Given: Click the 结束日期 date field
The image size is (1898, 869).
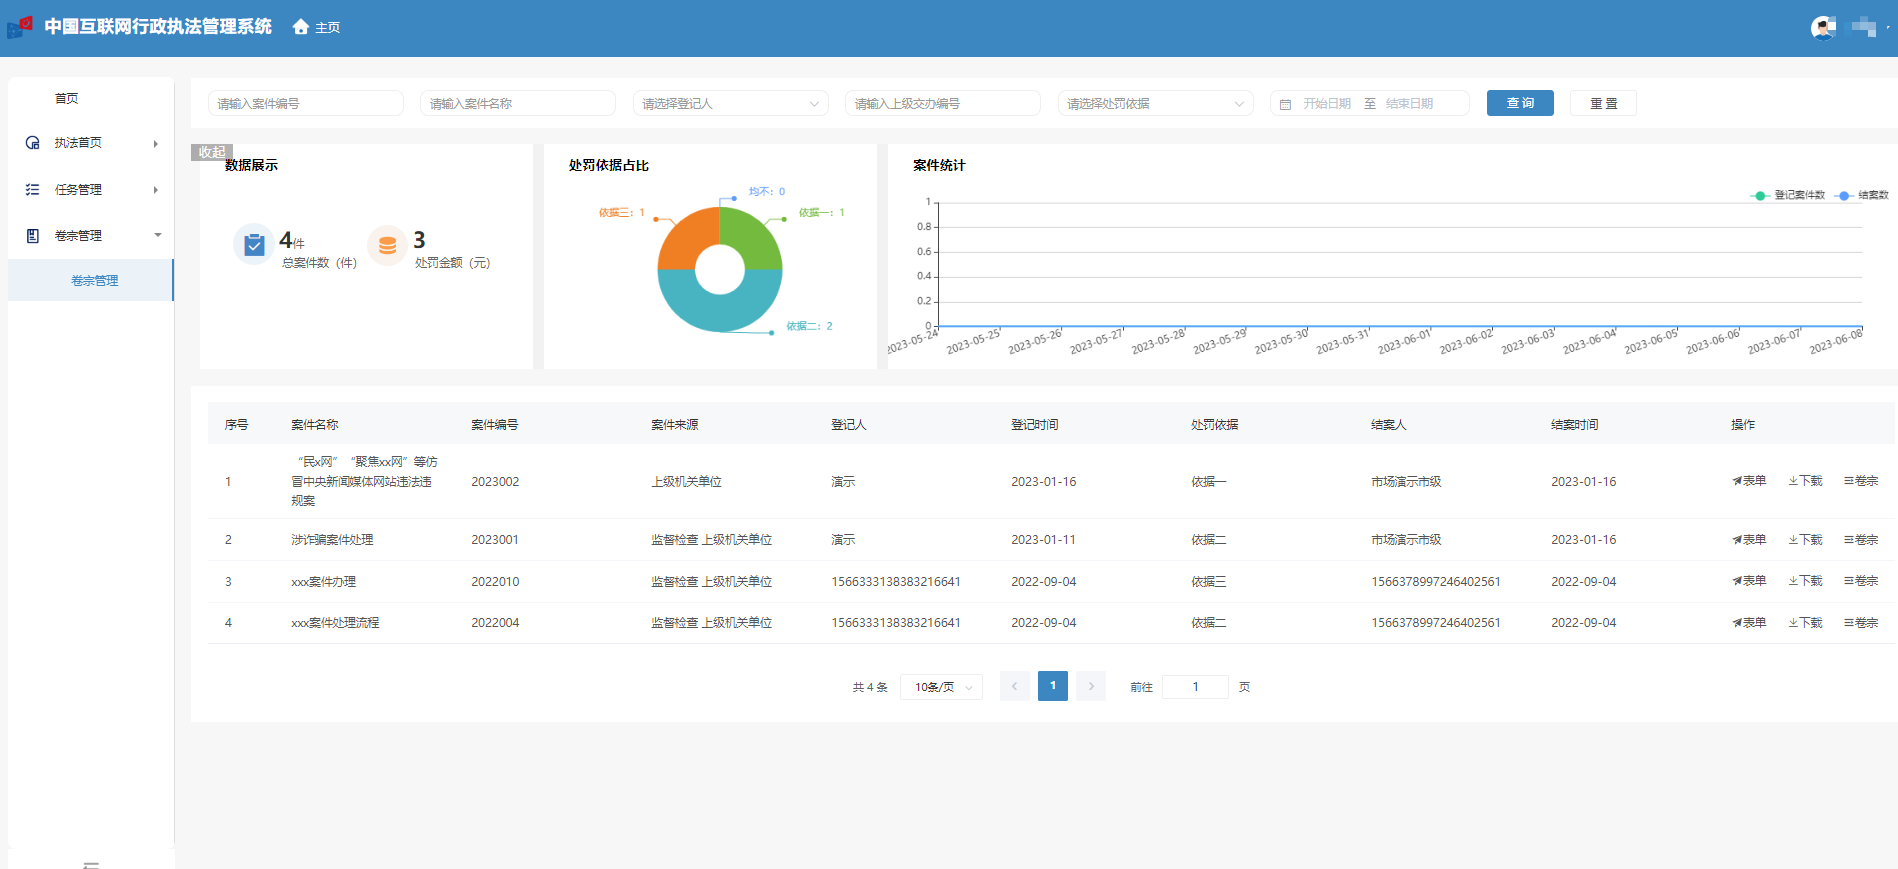Looking at the screenshot, I should pyautogui.click(x=1410, y=104).
